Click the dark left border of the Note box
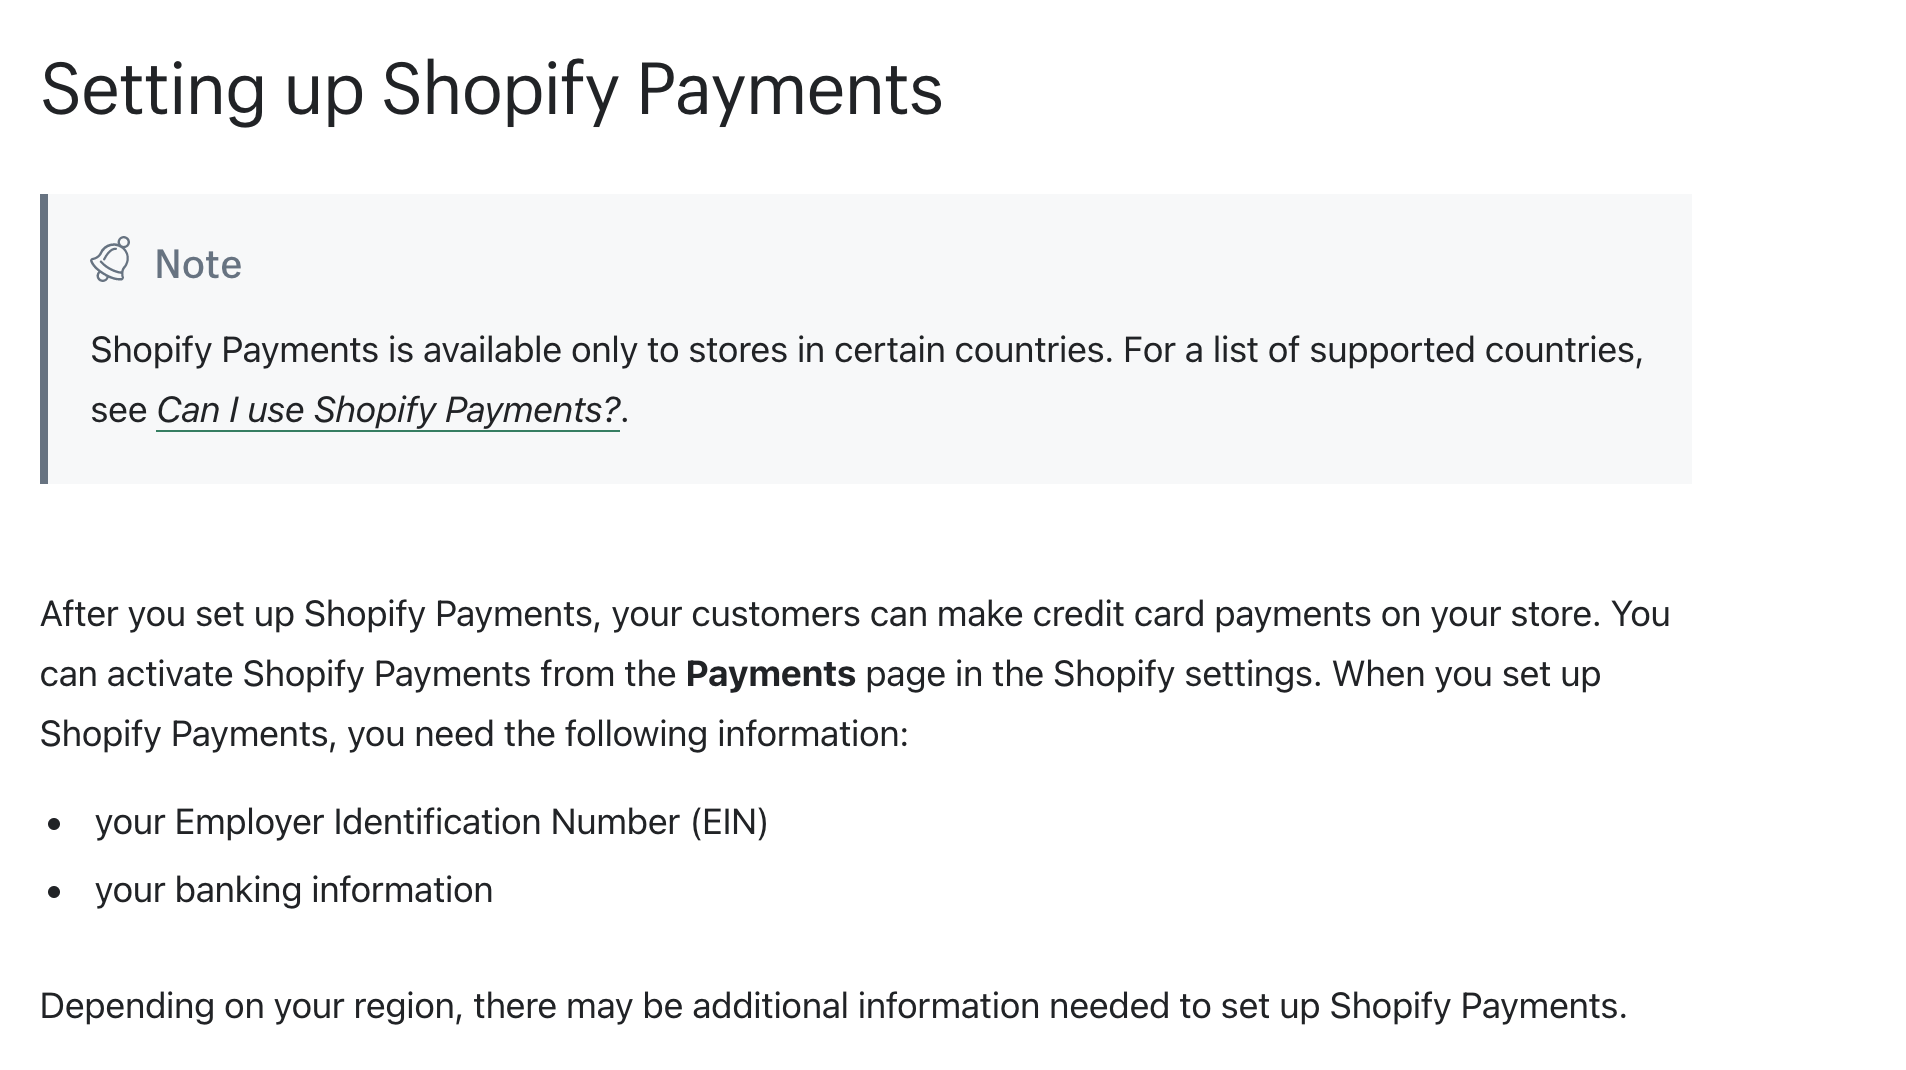1906x1070 pixels. pos(44,339)
